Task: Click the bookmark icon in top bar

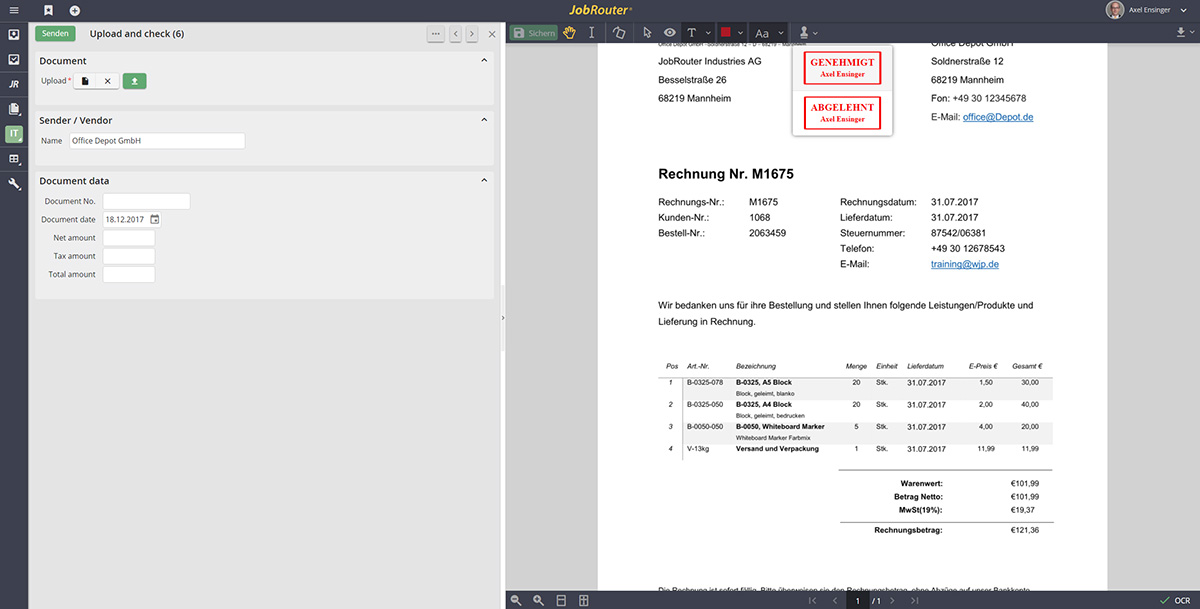Action: point(48,10)
